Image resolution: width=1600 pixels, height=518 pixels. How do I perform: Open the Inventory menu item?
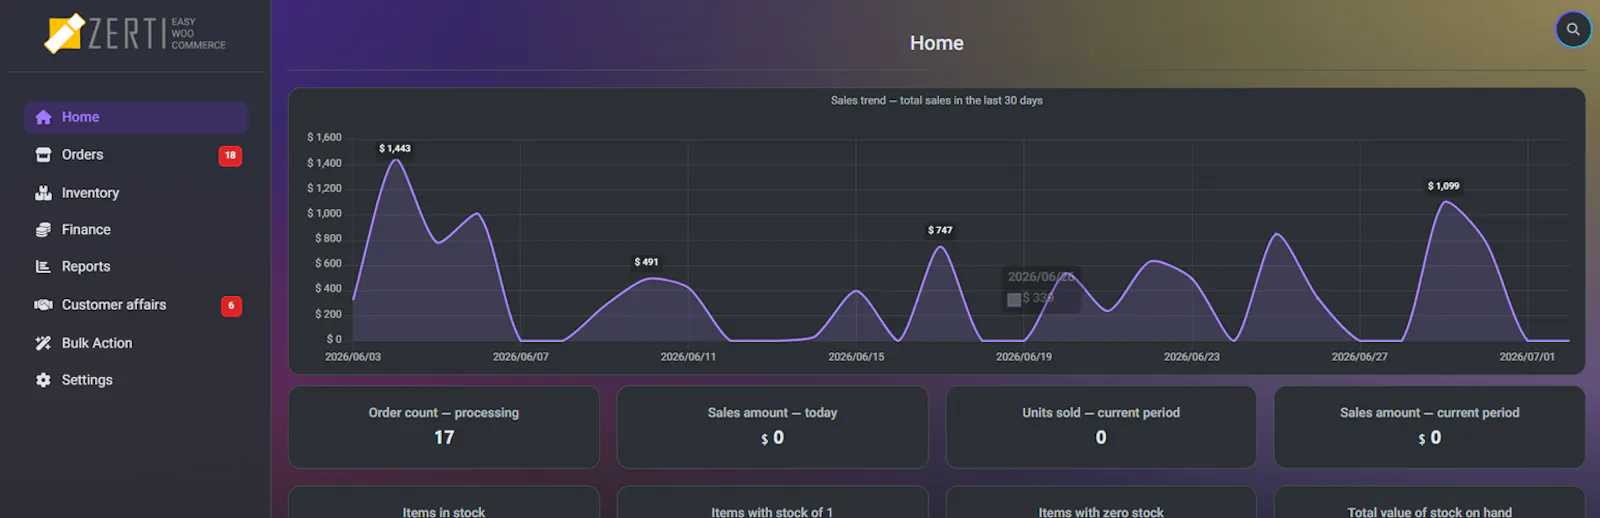136,193
